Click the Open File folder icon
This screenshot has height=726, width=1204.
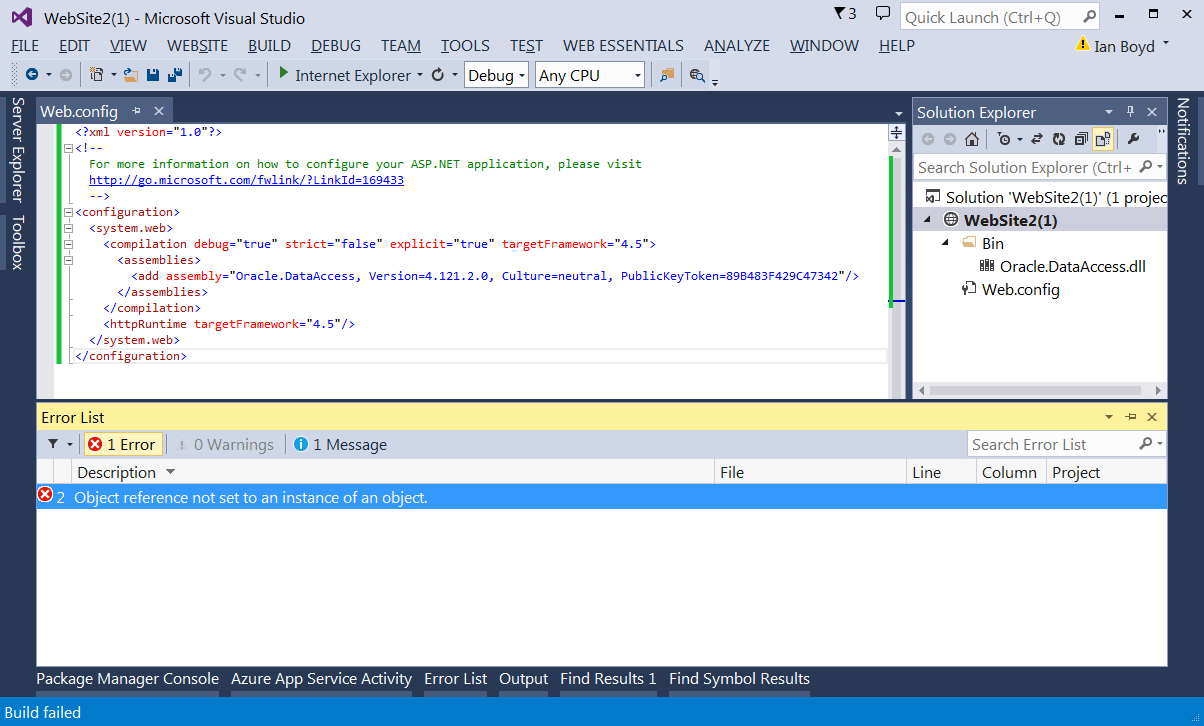131,75
